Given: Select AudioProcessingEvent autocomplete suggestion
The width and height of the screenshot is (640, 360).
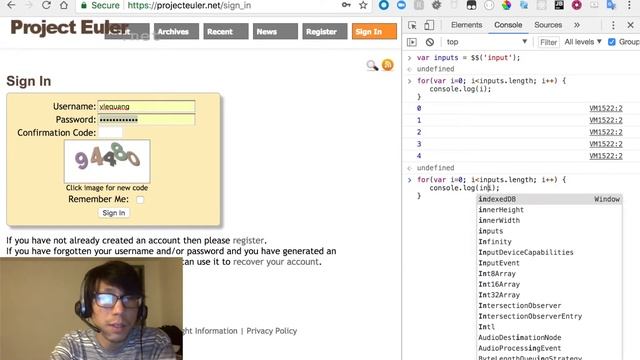Looking at the screenshot, I should [x=549, y=348].
